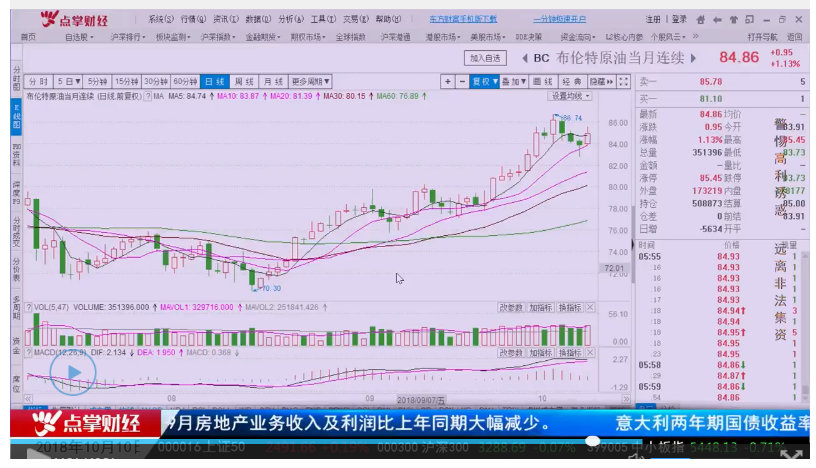Screen dimensions: 816x468
Task: Open the 资讯(I) menu
Action: 225,19
